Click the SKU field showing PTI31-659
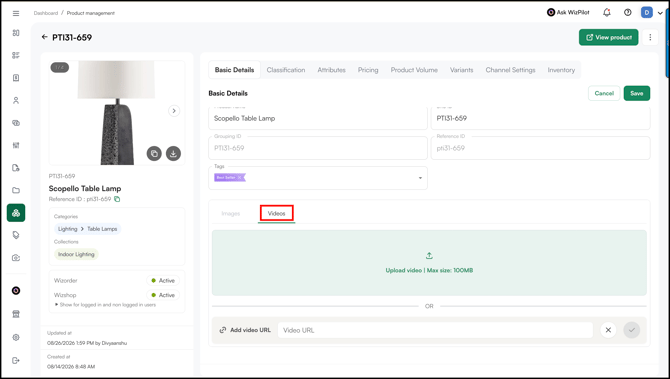Screen dimensions: 670x379 (541, 118)
